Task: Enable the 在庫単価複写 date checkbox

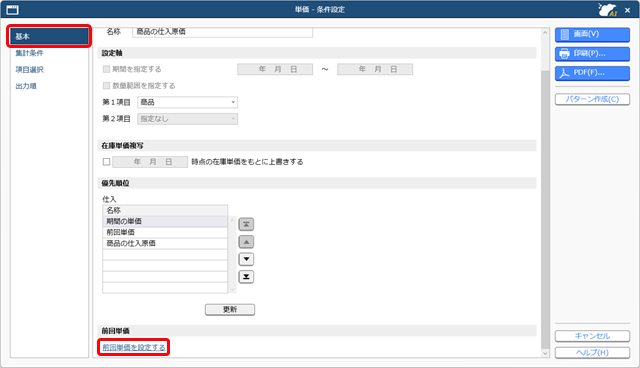Action: 107,162
